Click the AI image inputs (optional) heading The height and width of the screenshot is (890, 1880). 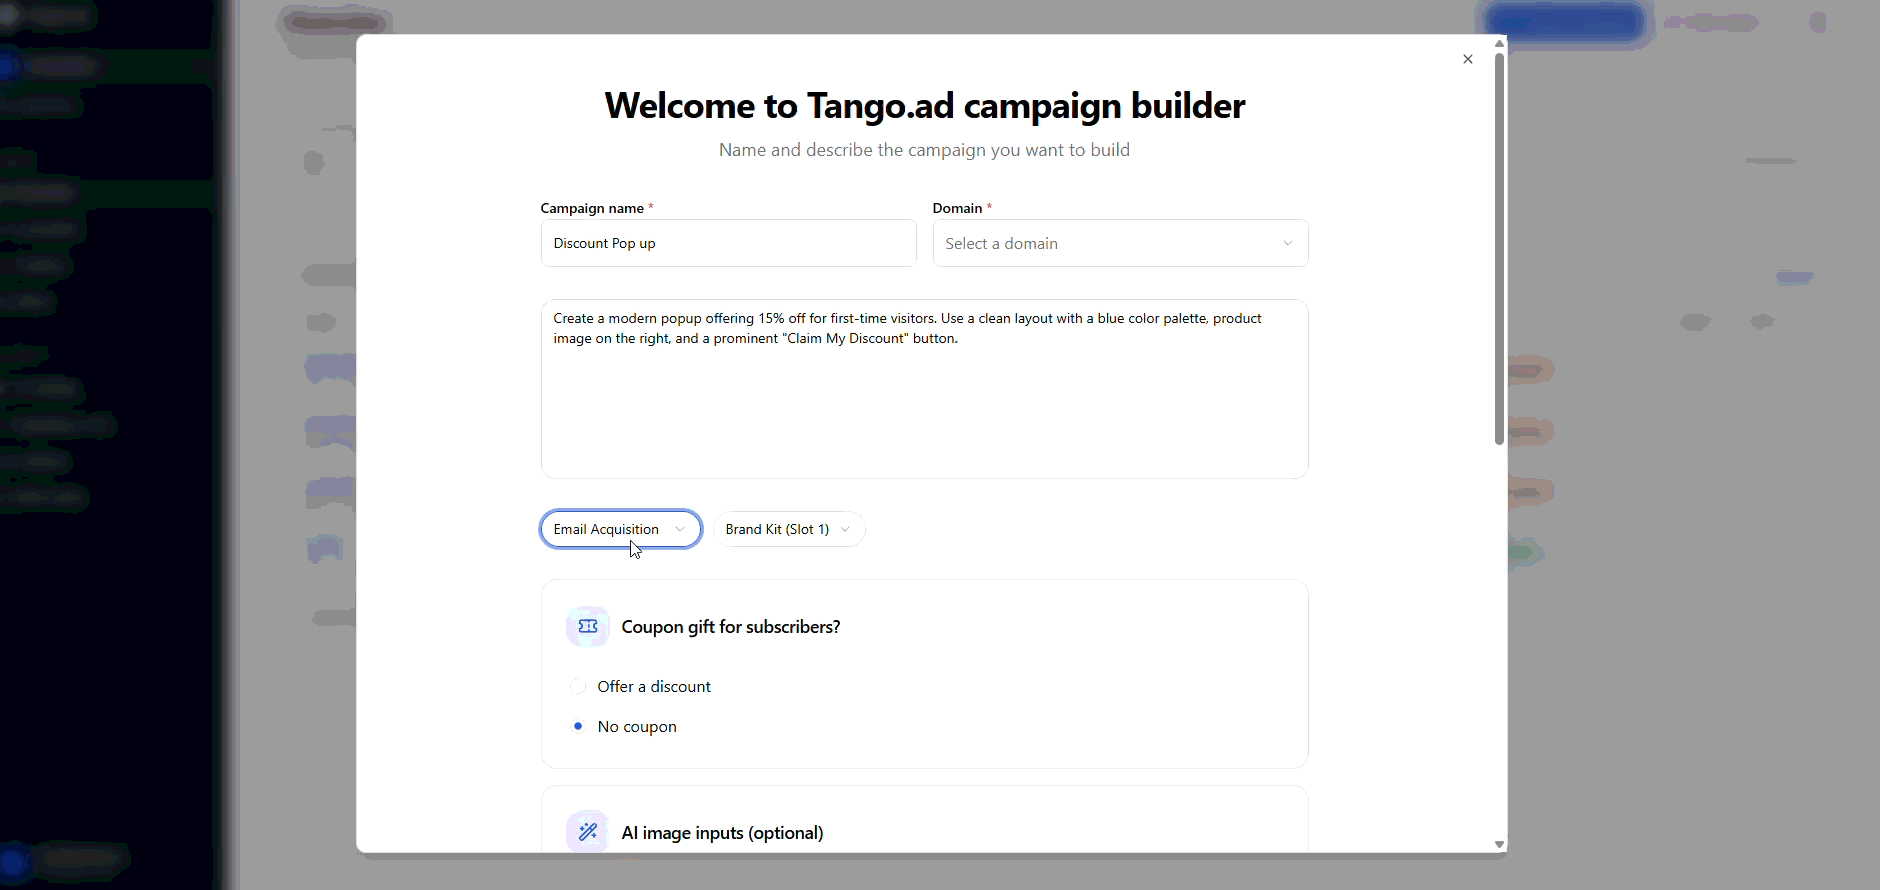[x=723, y=833]
